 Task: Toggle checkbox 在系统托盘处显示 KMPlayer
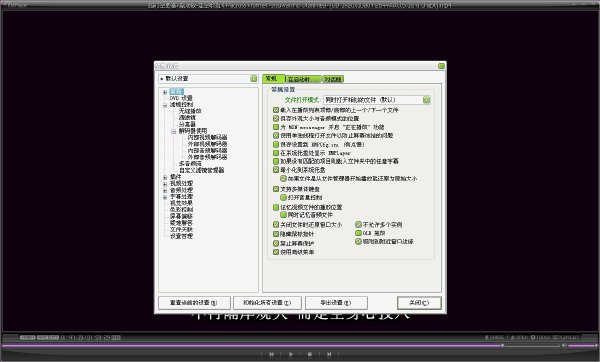[276, 153]
